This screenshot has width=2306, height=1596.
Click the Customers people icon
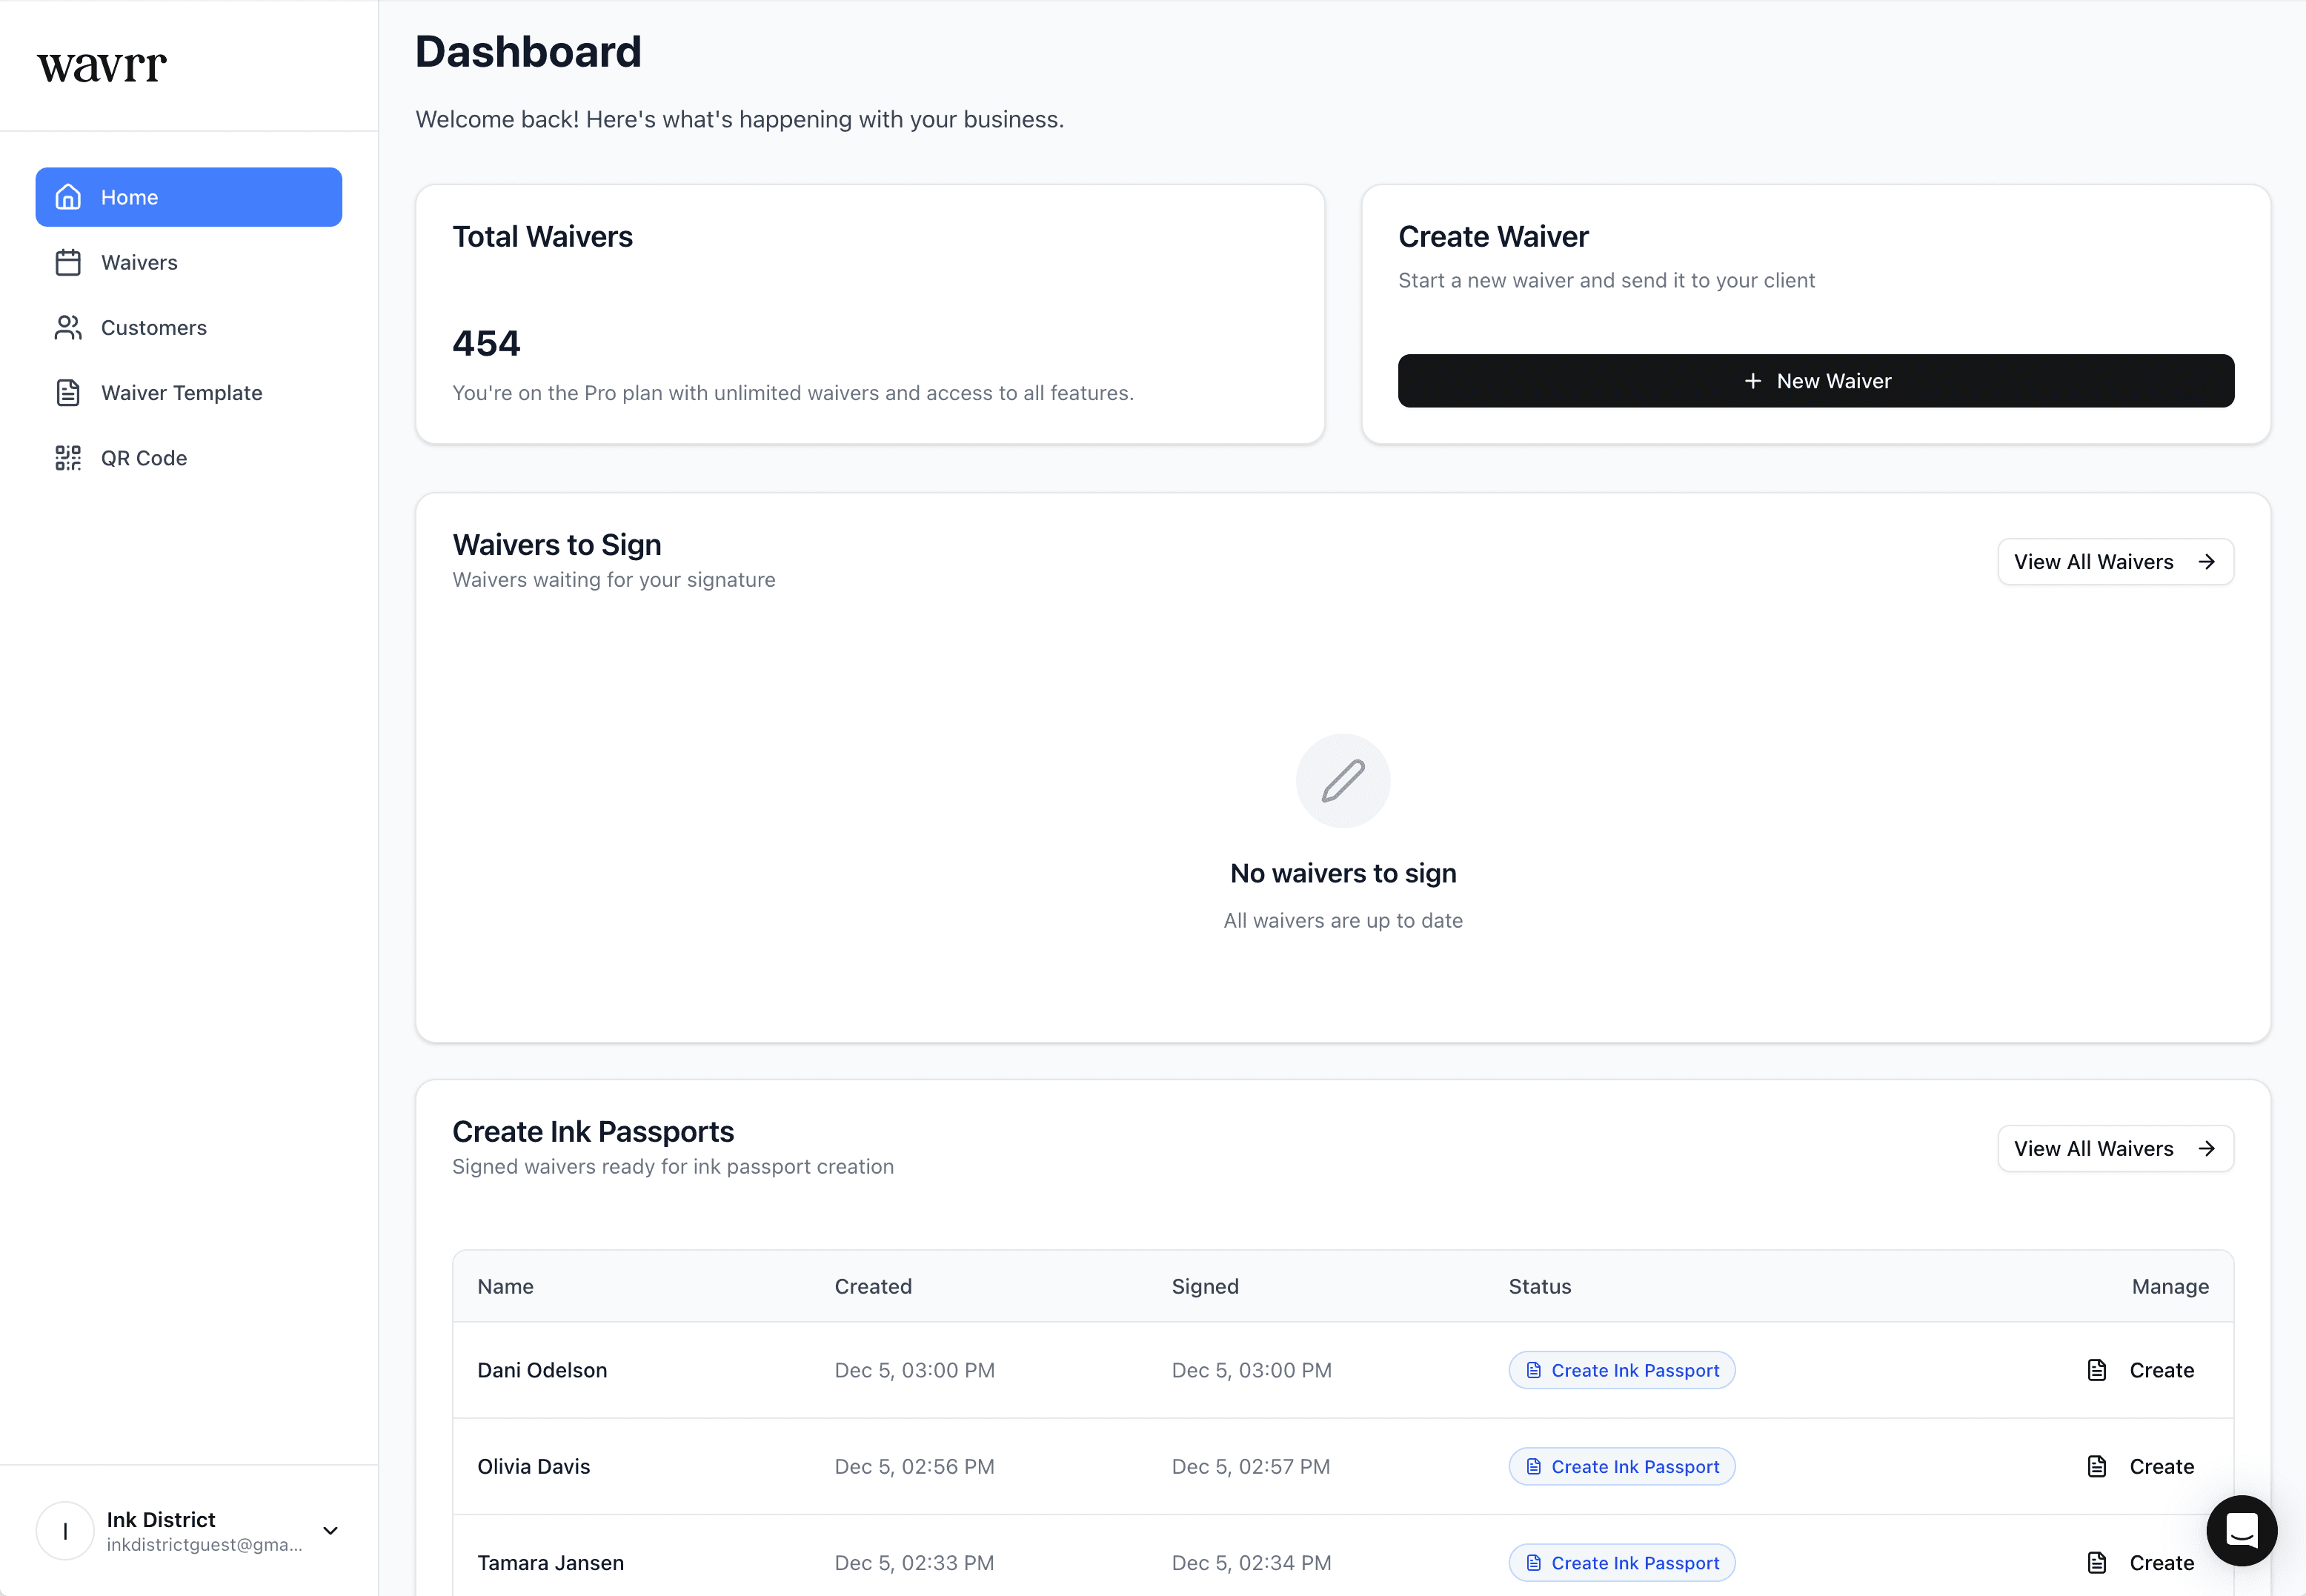(68, 328)
